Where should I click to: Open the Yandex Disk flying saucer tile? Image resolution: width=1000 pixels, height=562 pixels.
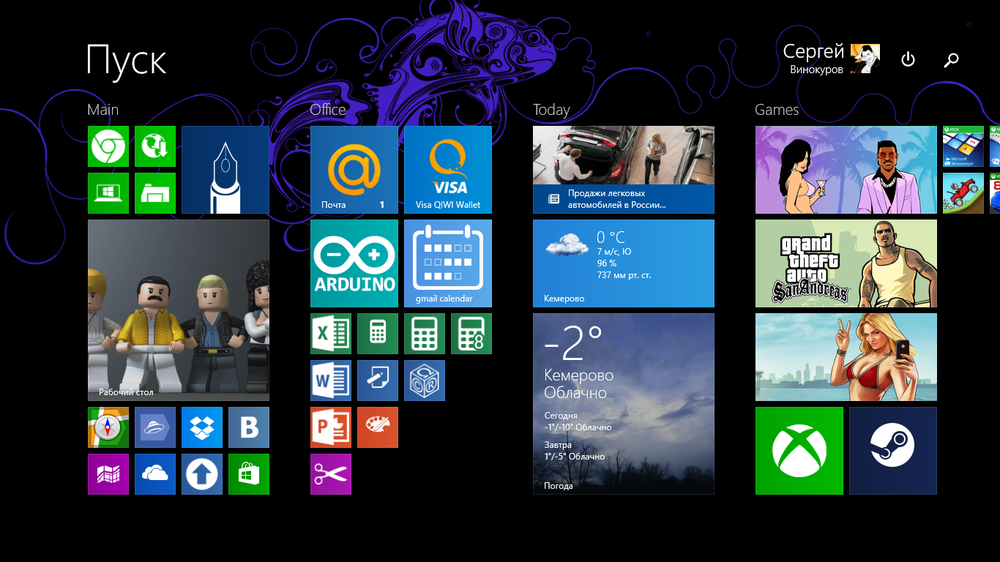(x=155, y=427)
